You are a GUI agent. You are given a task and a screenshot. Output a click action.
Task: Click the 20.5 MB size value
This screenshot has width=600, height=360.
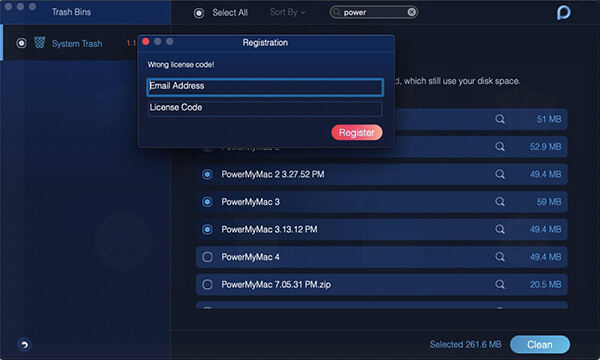pos(546,284)
